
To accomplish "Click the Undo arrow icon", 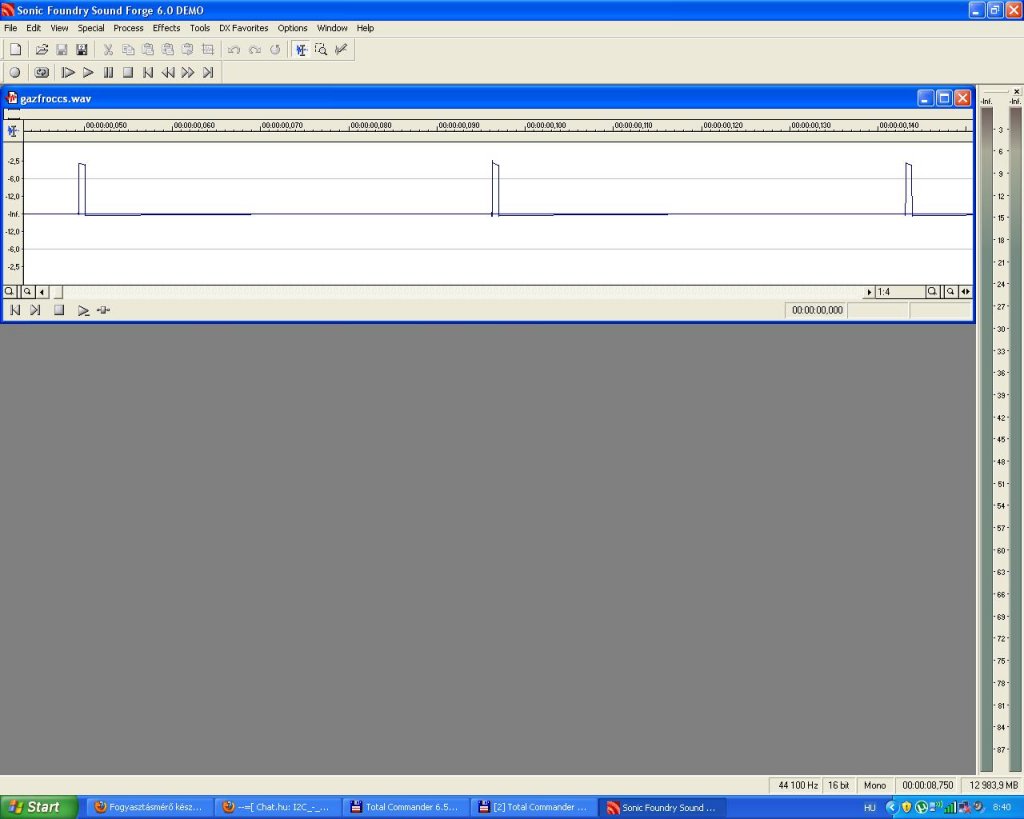I will click(x=234, y=50).
